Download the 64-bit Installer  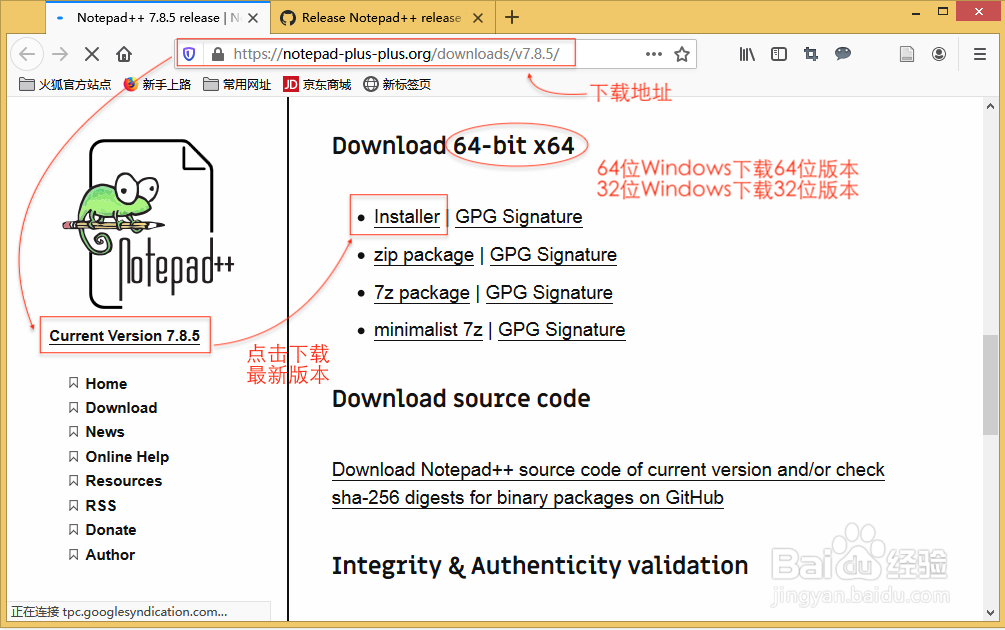407,217
